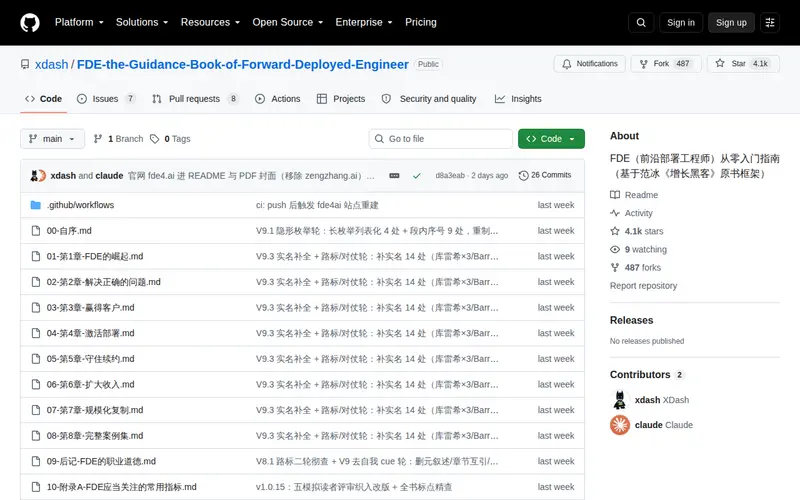
Task: Open the Projects tab
Action: click(341, 99)
